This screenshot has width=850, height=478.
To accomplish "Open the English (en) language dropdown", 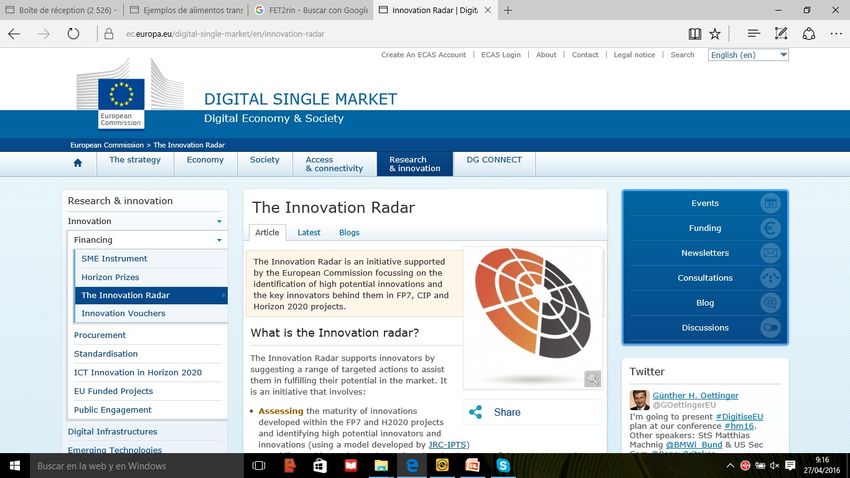I will (x=748, y=55).
